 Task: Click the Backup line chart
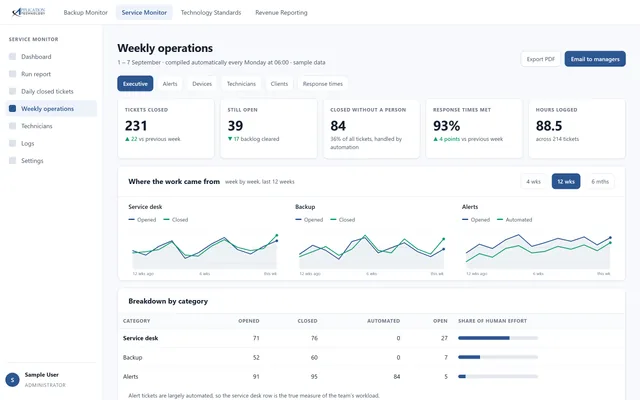(x=372, y=251)
